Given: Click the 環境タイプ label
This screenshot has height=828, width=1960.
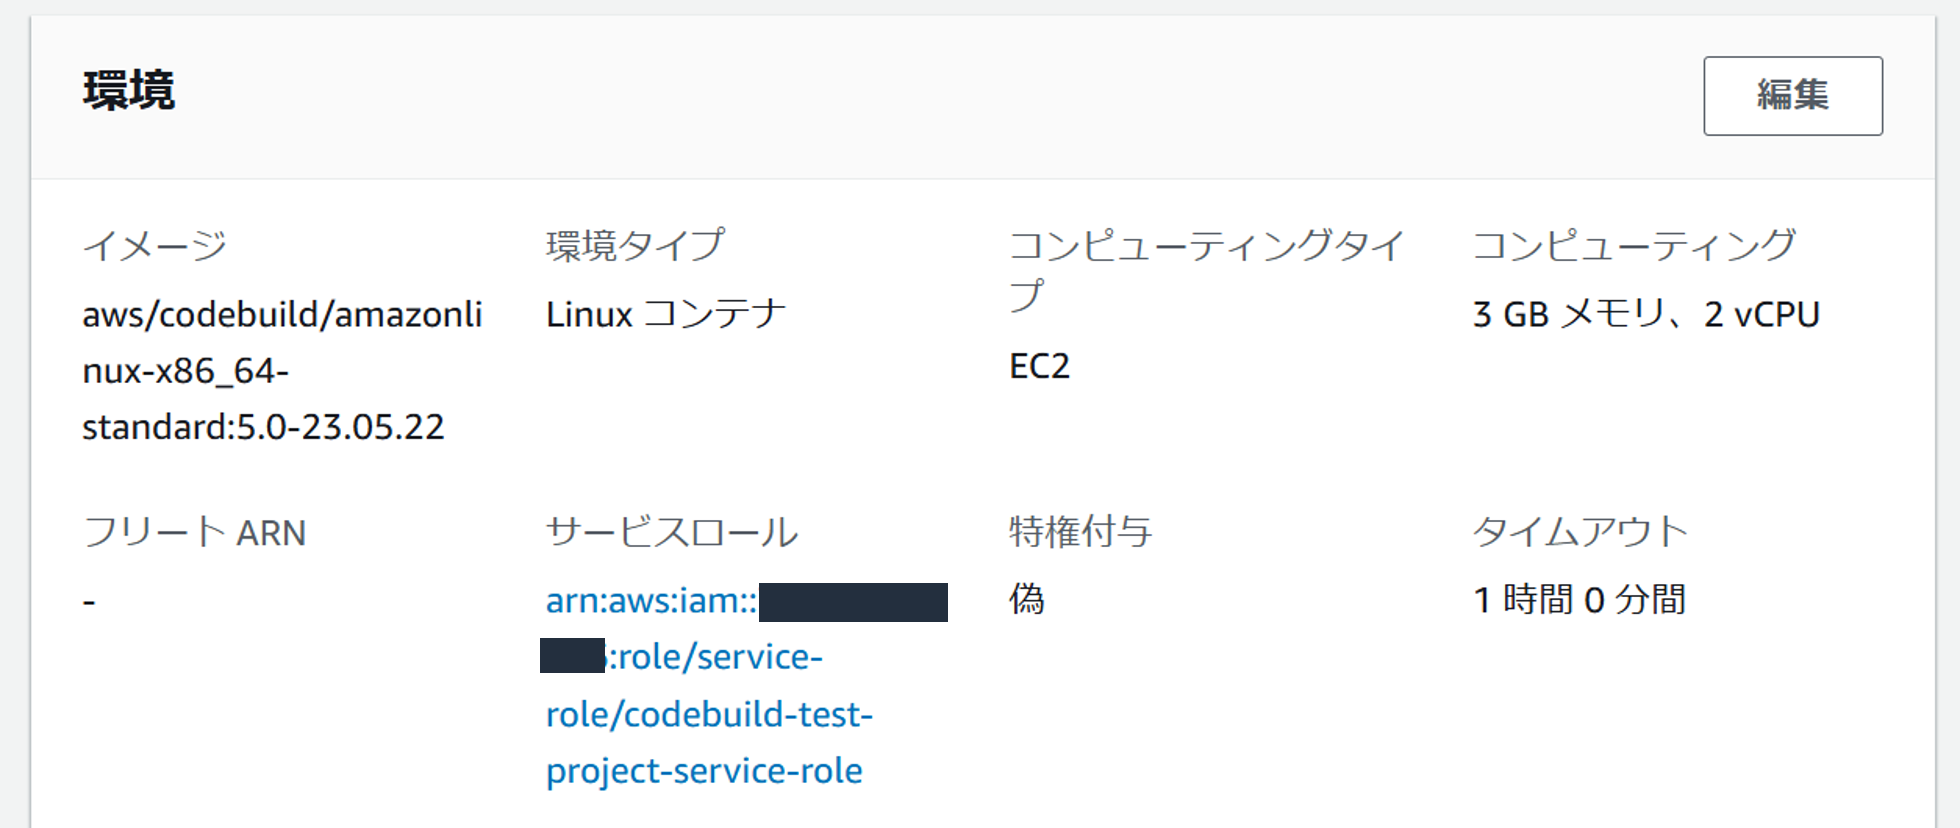Looking at the screenshot, I should (x=635, y=243).
